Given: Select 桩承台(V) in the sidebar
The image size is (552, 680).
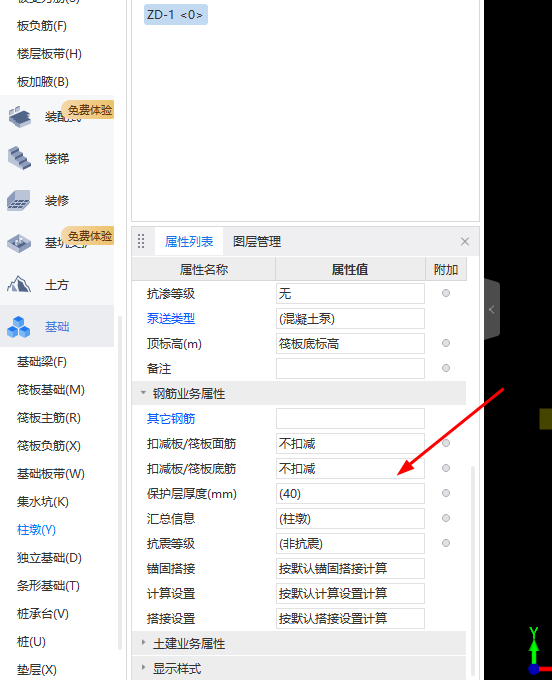Looking at the screenshot, I should point(42,614).
